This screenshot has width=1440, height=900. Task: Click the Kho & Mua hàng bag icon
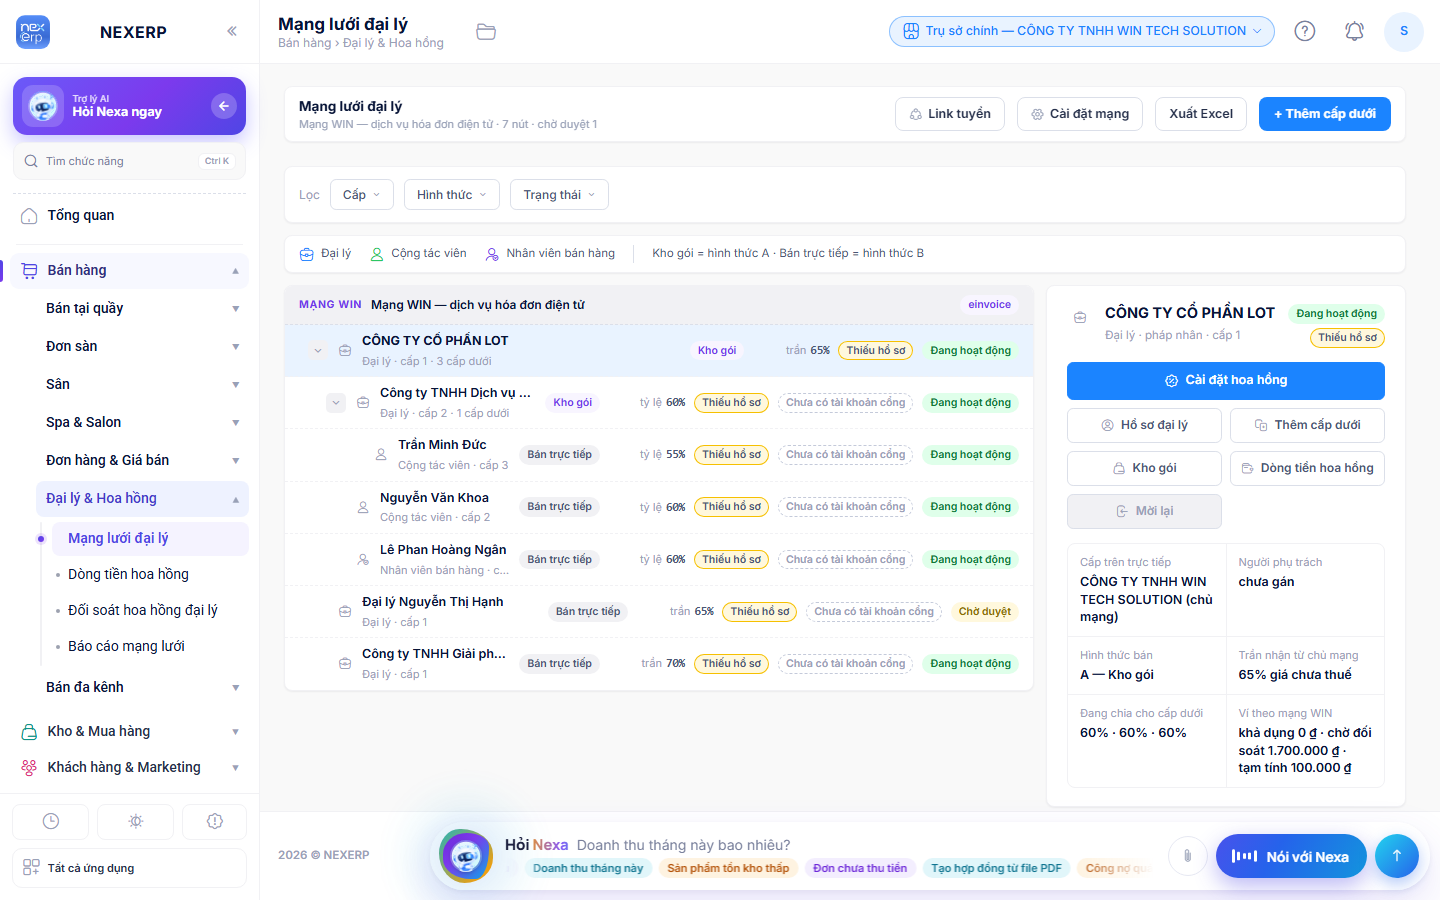[30, 732]
